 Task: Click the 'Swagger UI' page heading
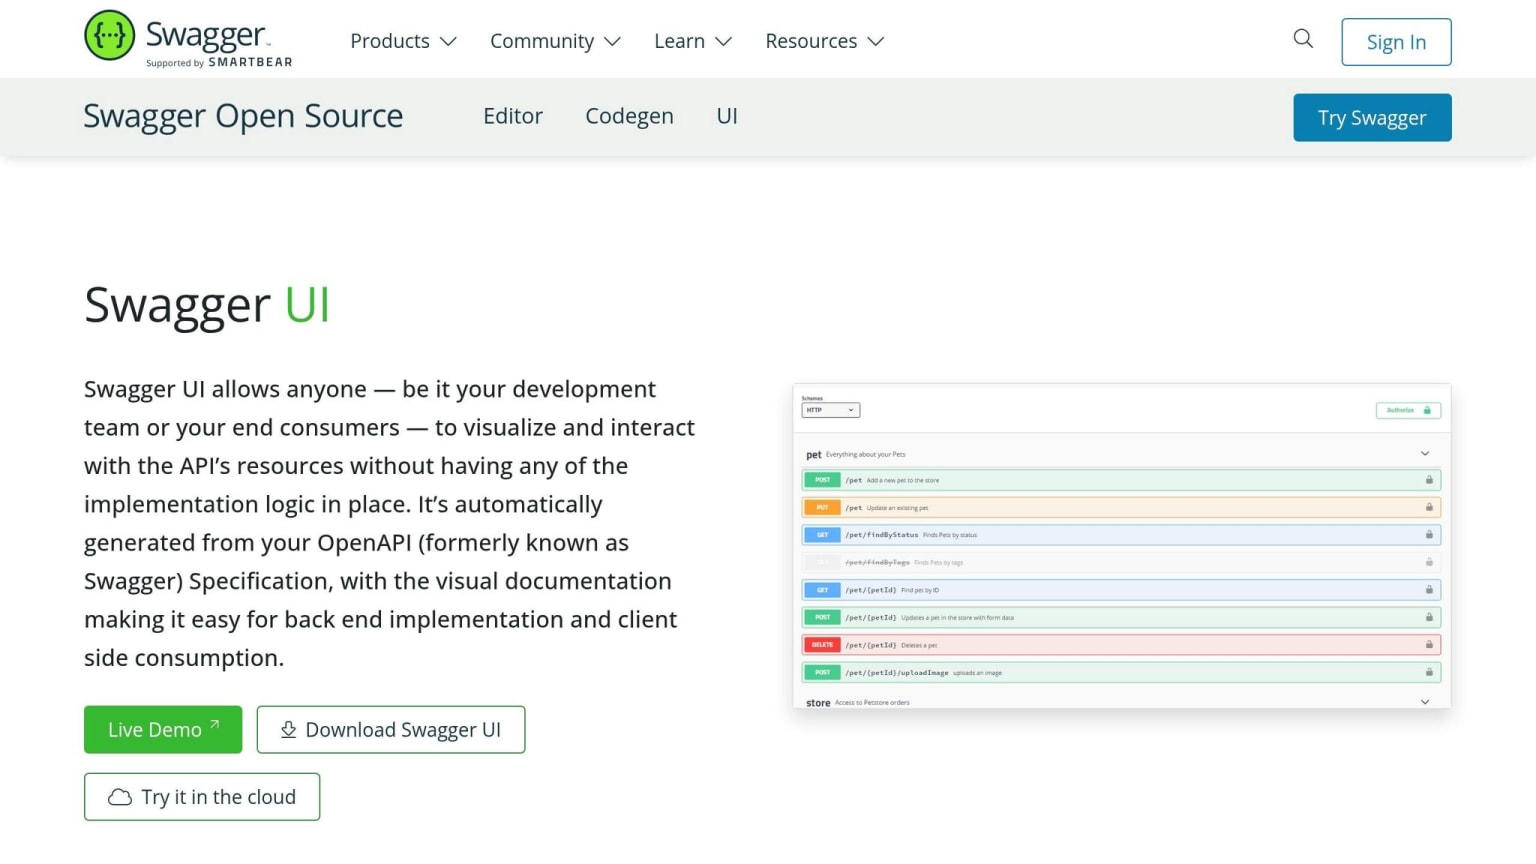point(207,305)
